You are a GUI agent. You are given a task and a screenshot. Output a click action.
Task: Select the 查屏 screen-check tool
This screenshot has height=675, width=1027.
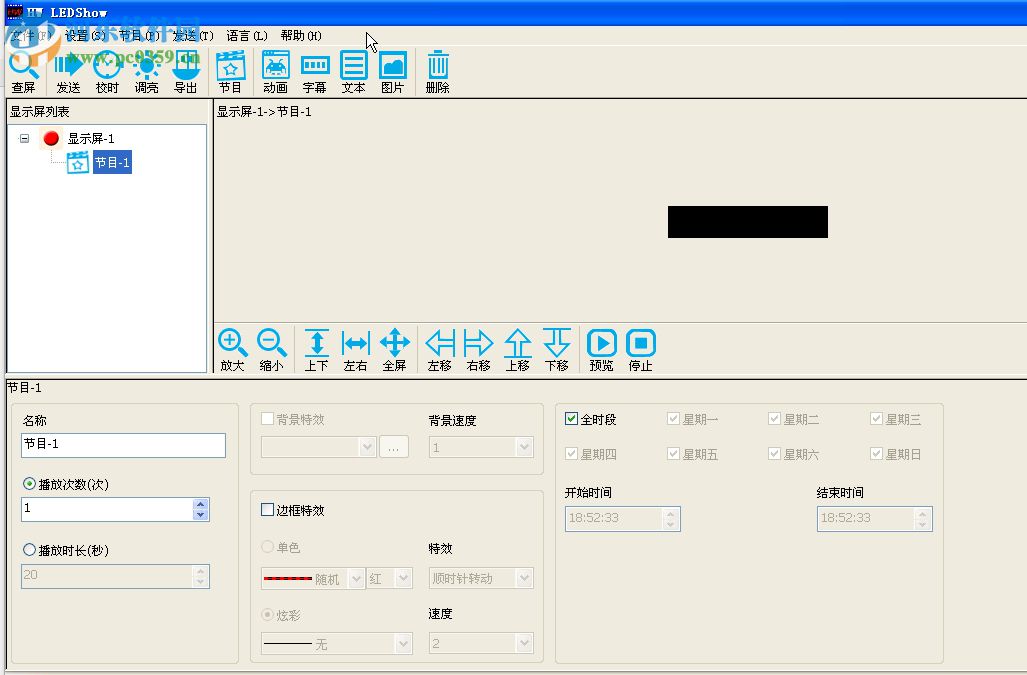click(24, 67)
